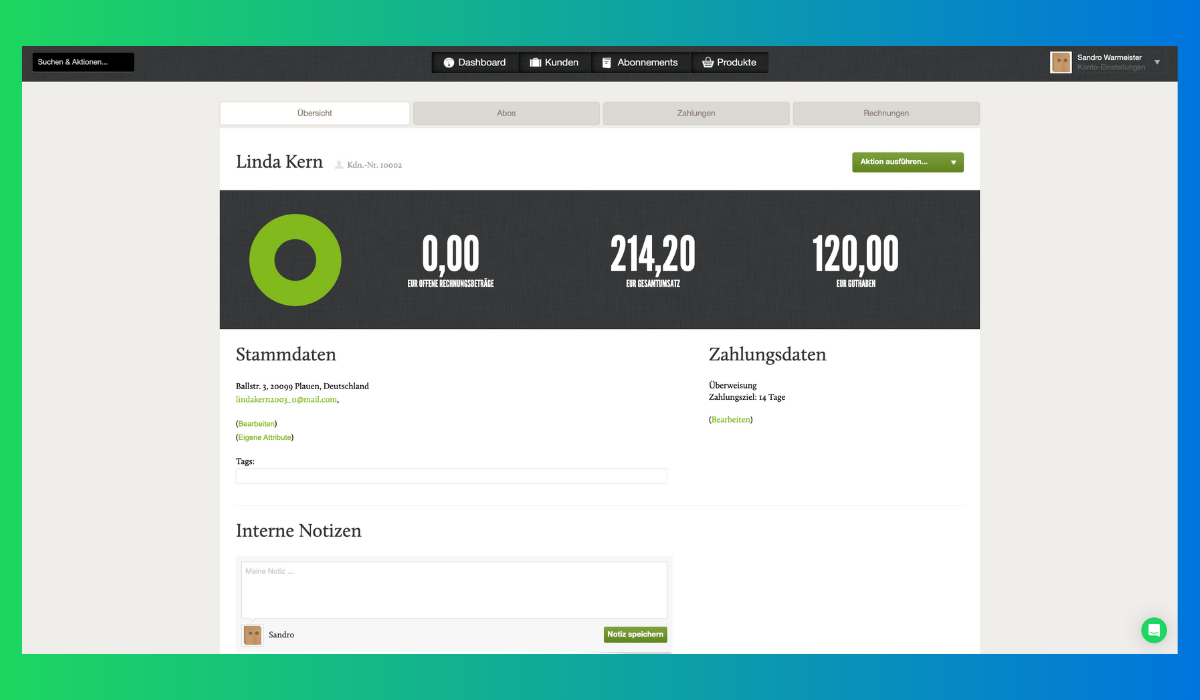Click the customer silhouette icon beside Kdn.-Nr.
The image size is (1200, 700).
click(339, 165)
